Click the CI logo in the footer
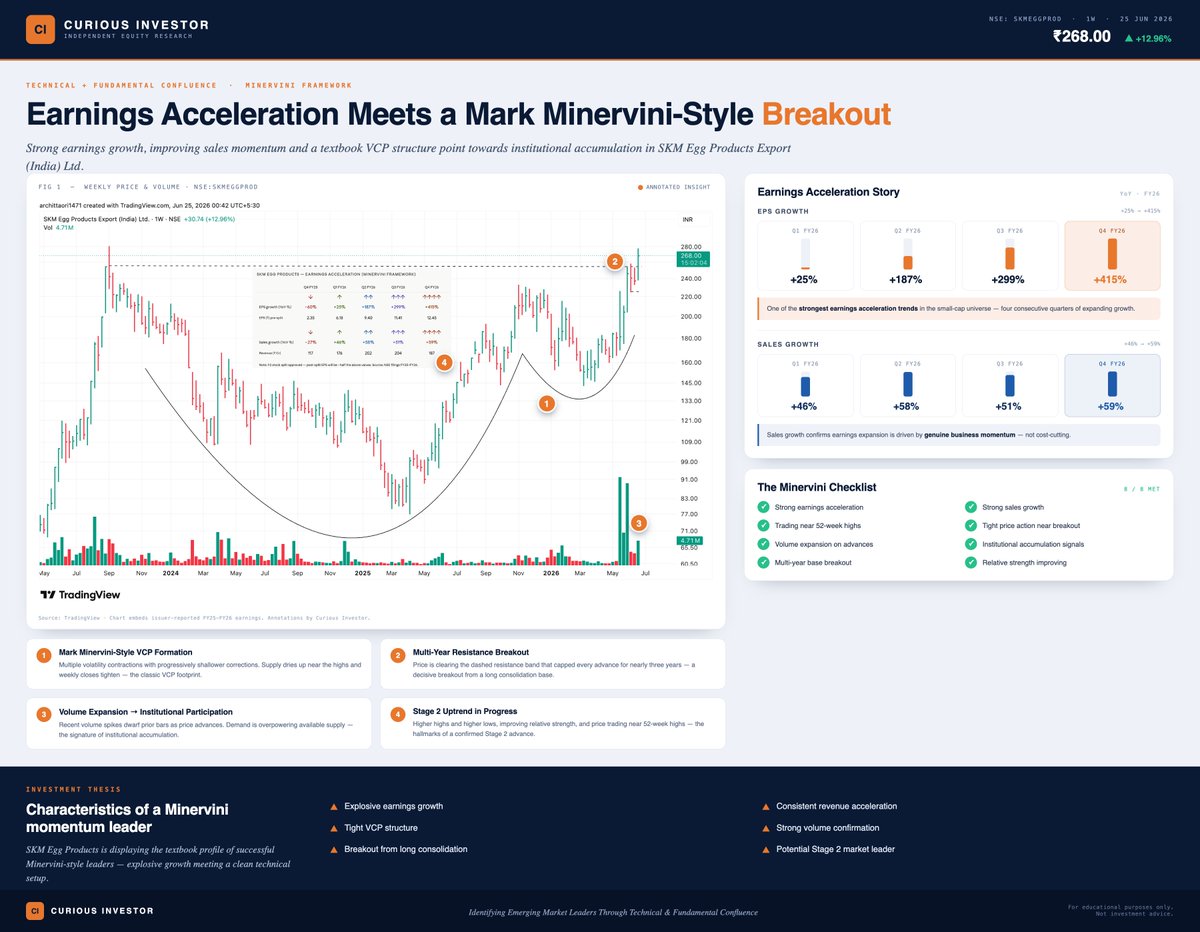Image resolution: width=1200 pixels, height=932 pixels. pyautogui.click(x=35, y=911)
